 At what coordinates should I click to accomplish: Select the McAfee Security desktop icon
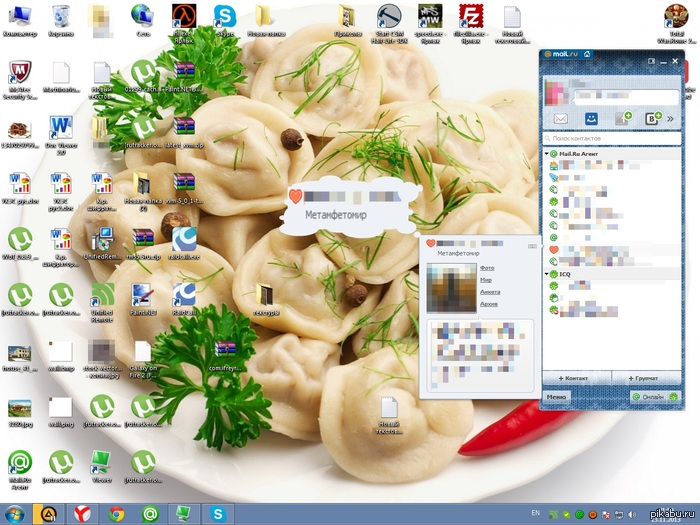(x=19, y=79)
